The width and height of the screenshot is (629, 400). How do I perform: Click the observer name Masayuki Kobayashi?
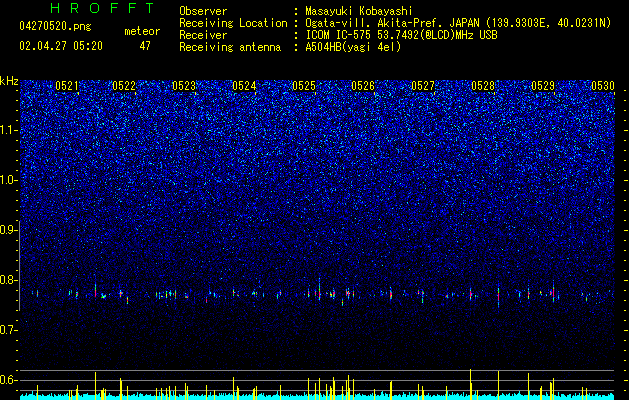pyautogui.click(x=359, y=11)
